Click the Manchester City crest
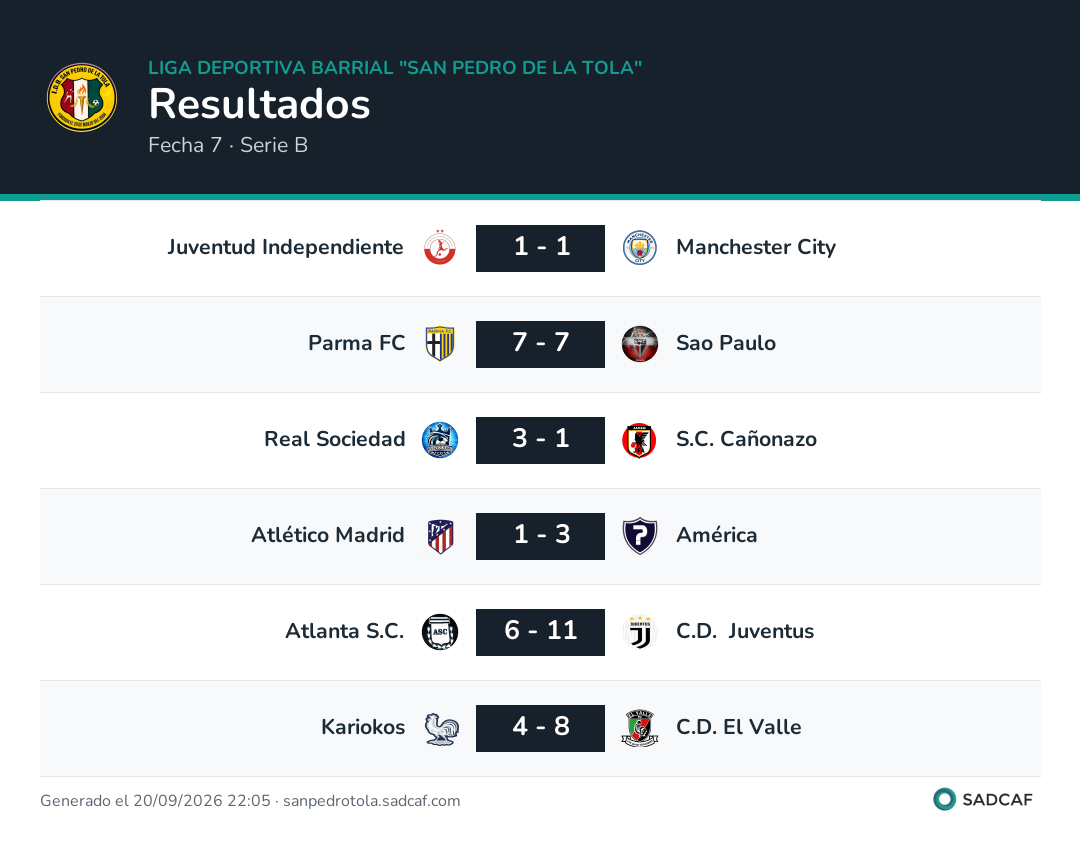Image resolution: width=1080 pixels, height=852 pixels. pyautogui.click(x=640, y=248)
